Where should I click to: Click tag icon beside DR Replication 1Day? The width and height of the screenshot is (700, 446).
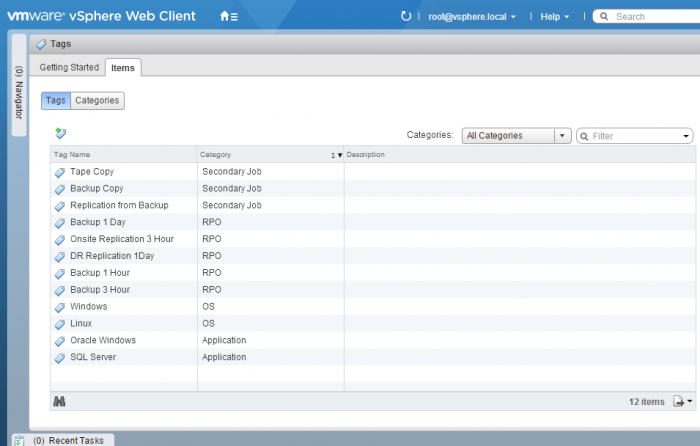tap(60, 257)
